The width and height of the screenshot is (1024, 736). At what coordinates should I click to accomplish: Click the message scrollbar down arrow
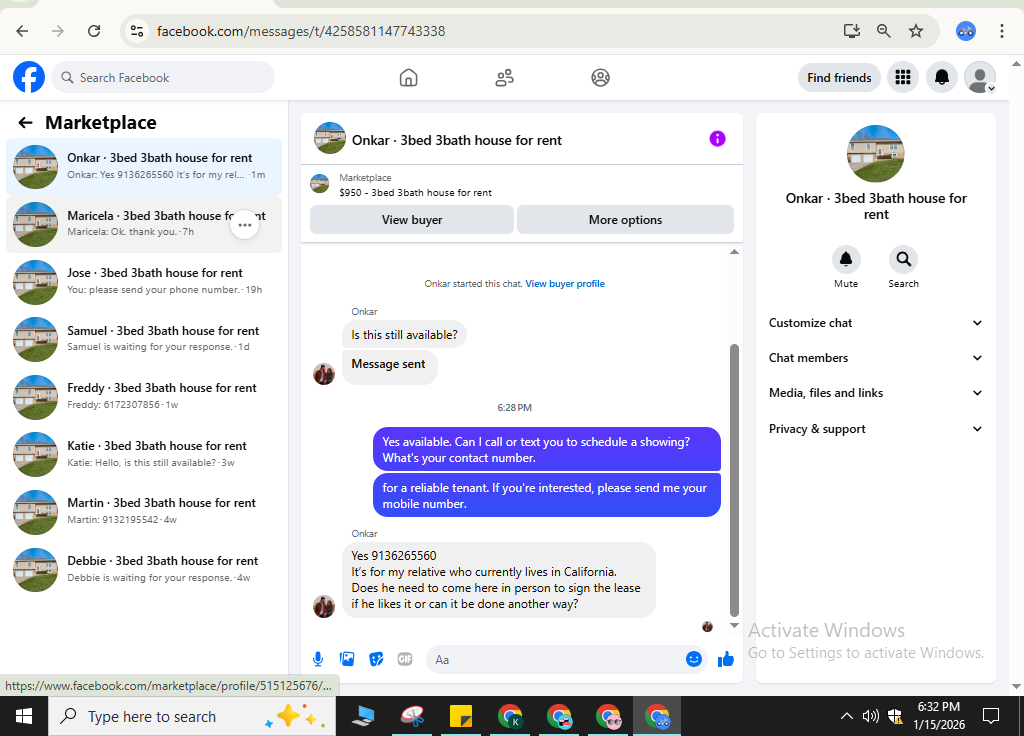734,626
